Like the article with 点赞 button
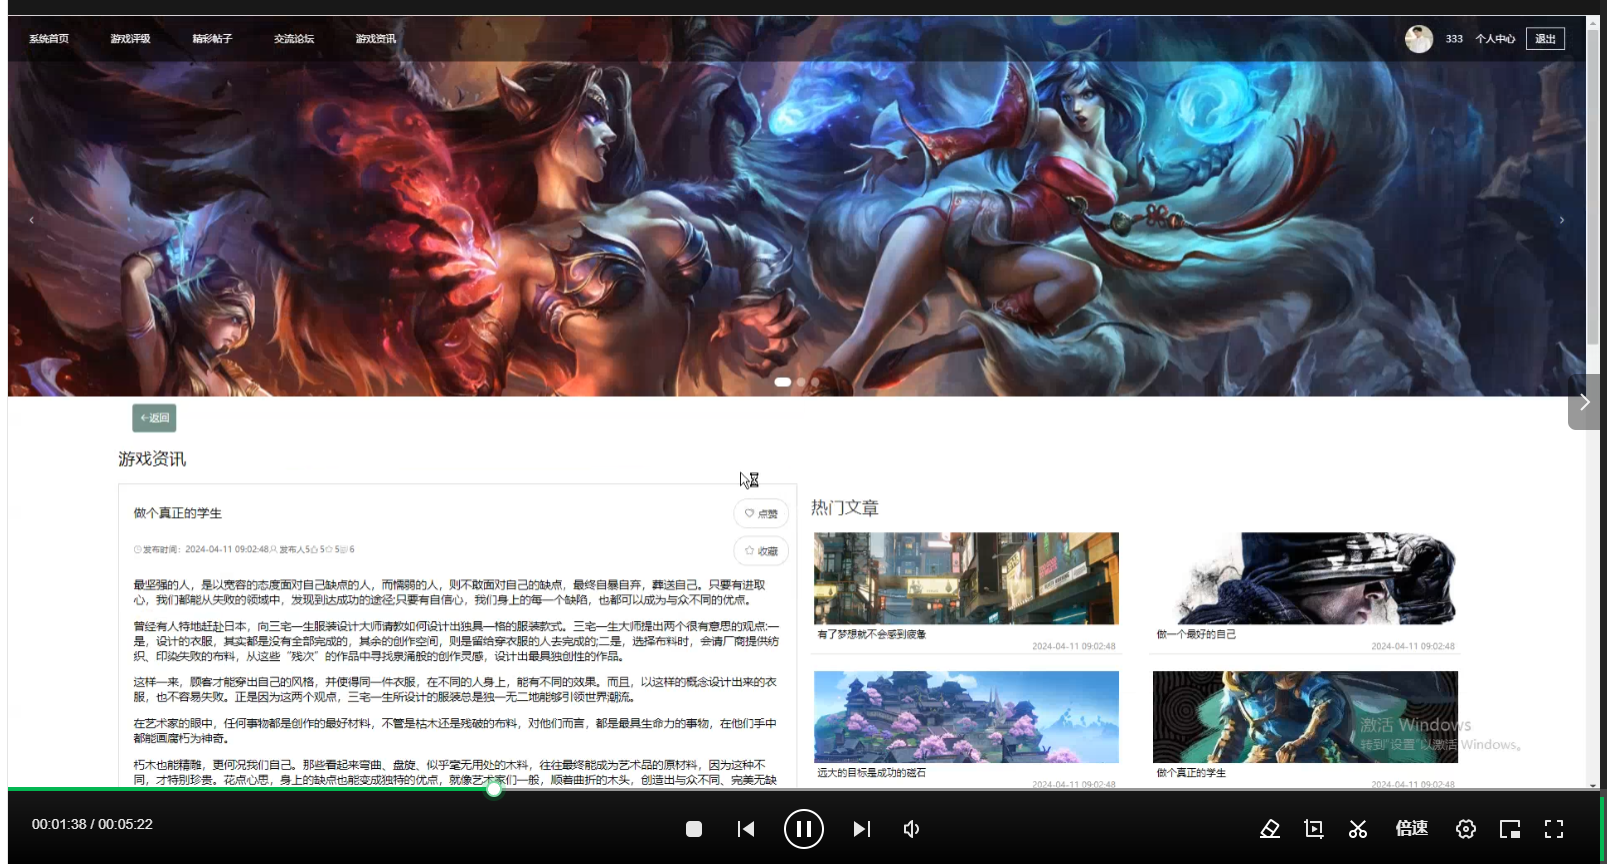This screenshot has width=1607, height=864. click(761, 513)
